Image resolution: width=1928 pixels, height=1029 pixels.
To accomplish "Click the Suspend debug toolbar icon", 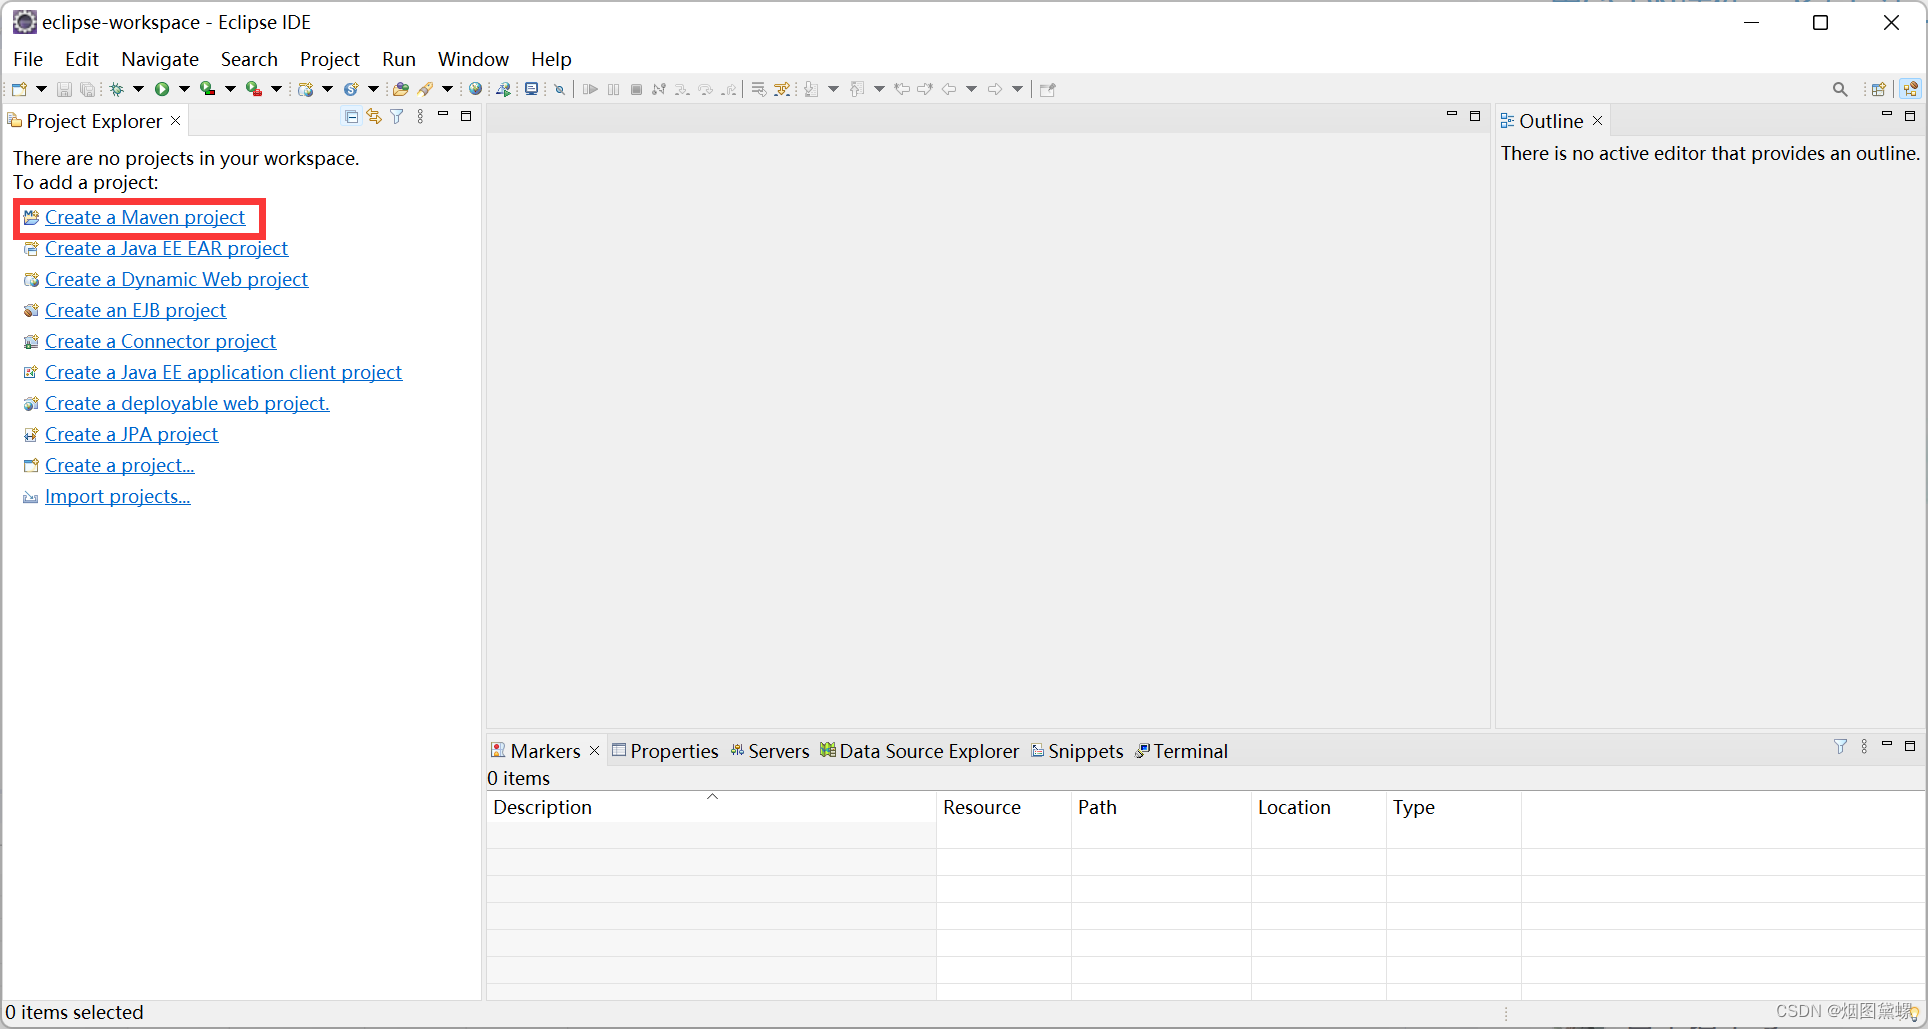I will [613, 89].
